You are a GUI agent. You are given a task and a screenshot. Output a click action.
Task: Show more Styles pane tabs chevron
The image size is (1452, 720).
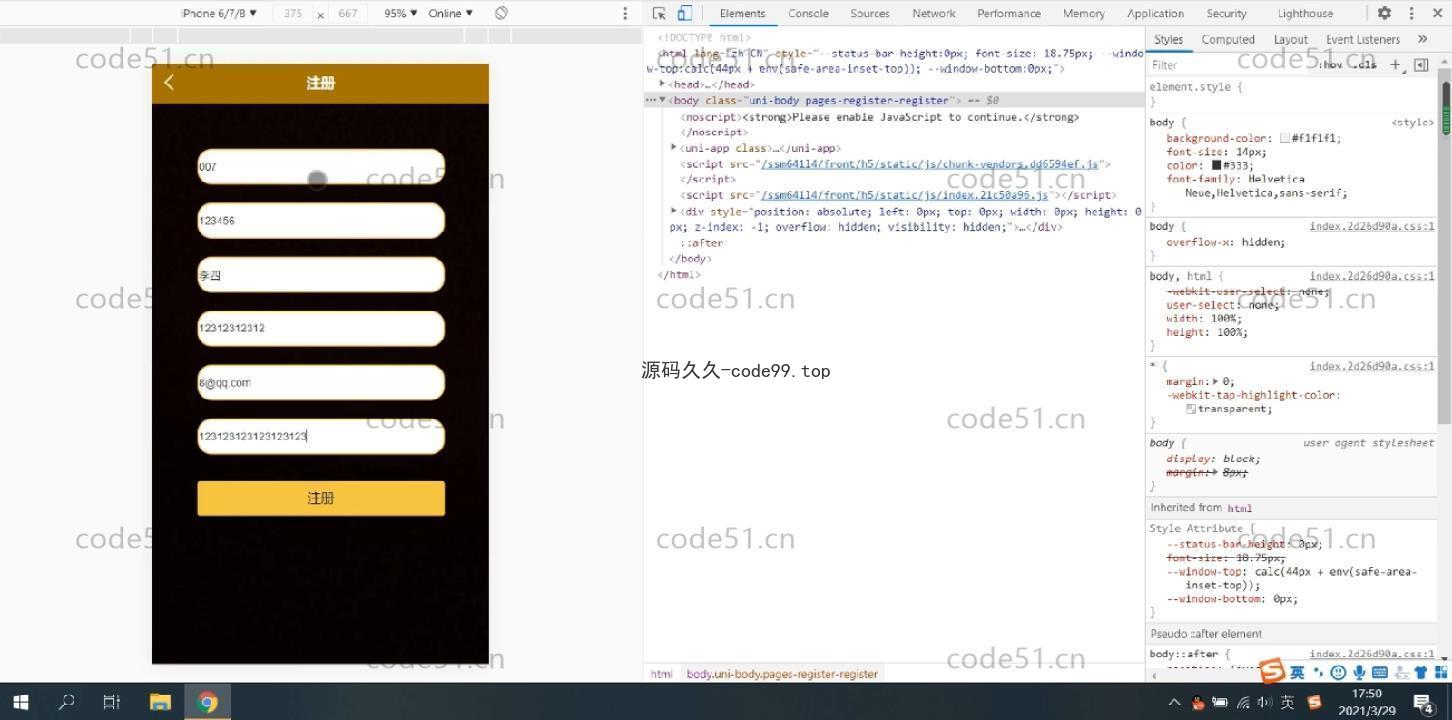click(1422, 39)
